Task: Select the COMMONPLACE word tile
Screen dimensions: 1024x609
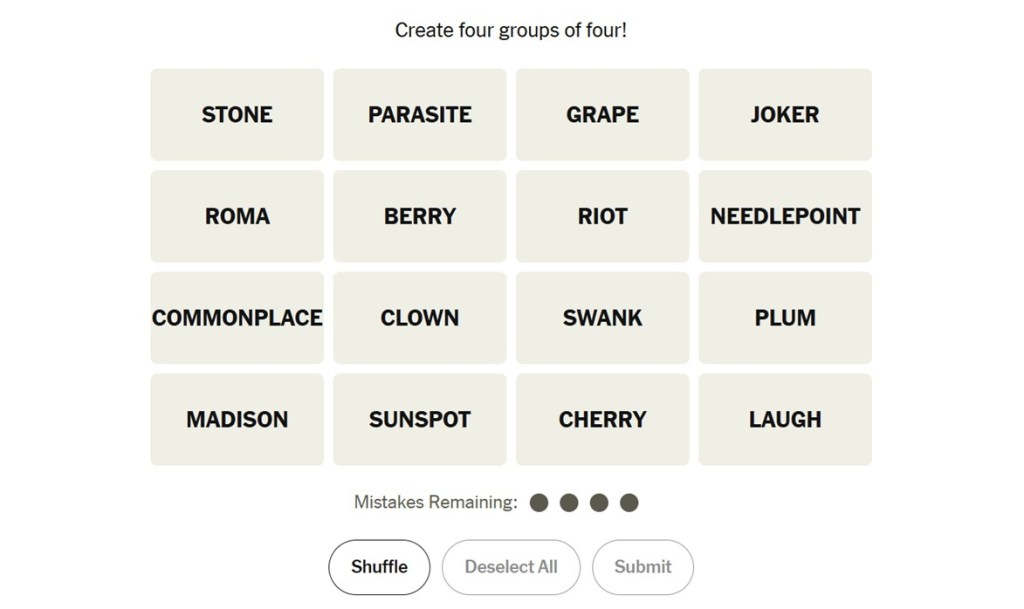Action: [x=237, y=318]
